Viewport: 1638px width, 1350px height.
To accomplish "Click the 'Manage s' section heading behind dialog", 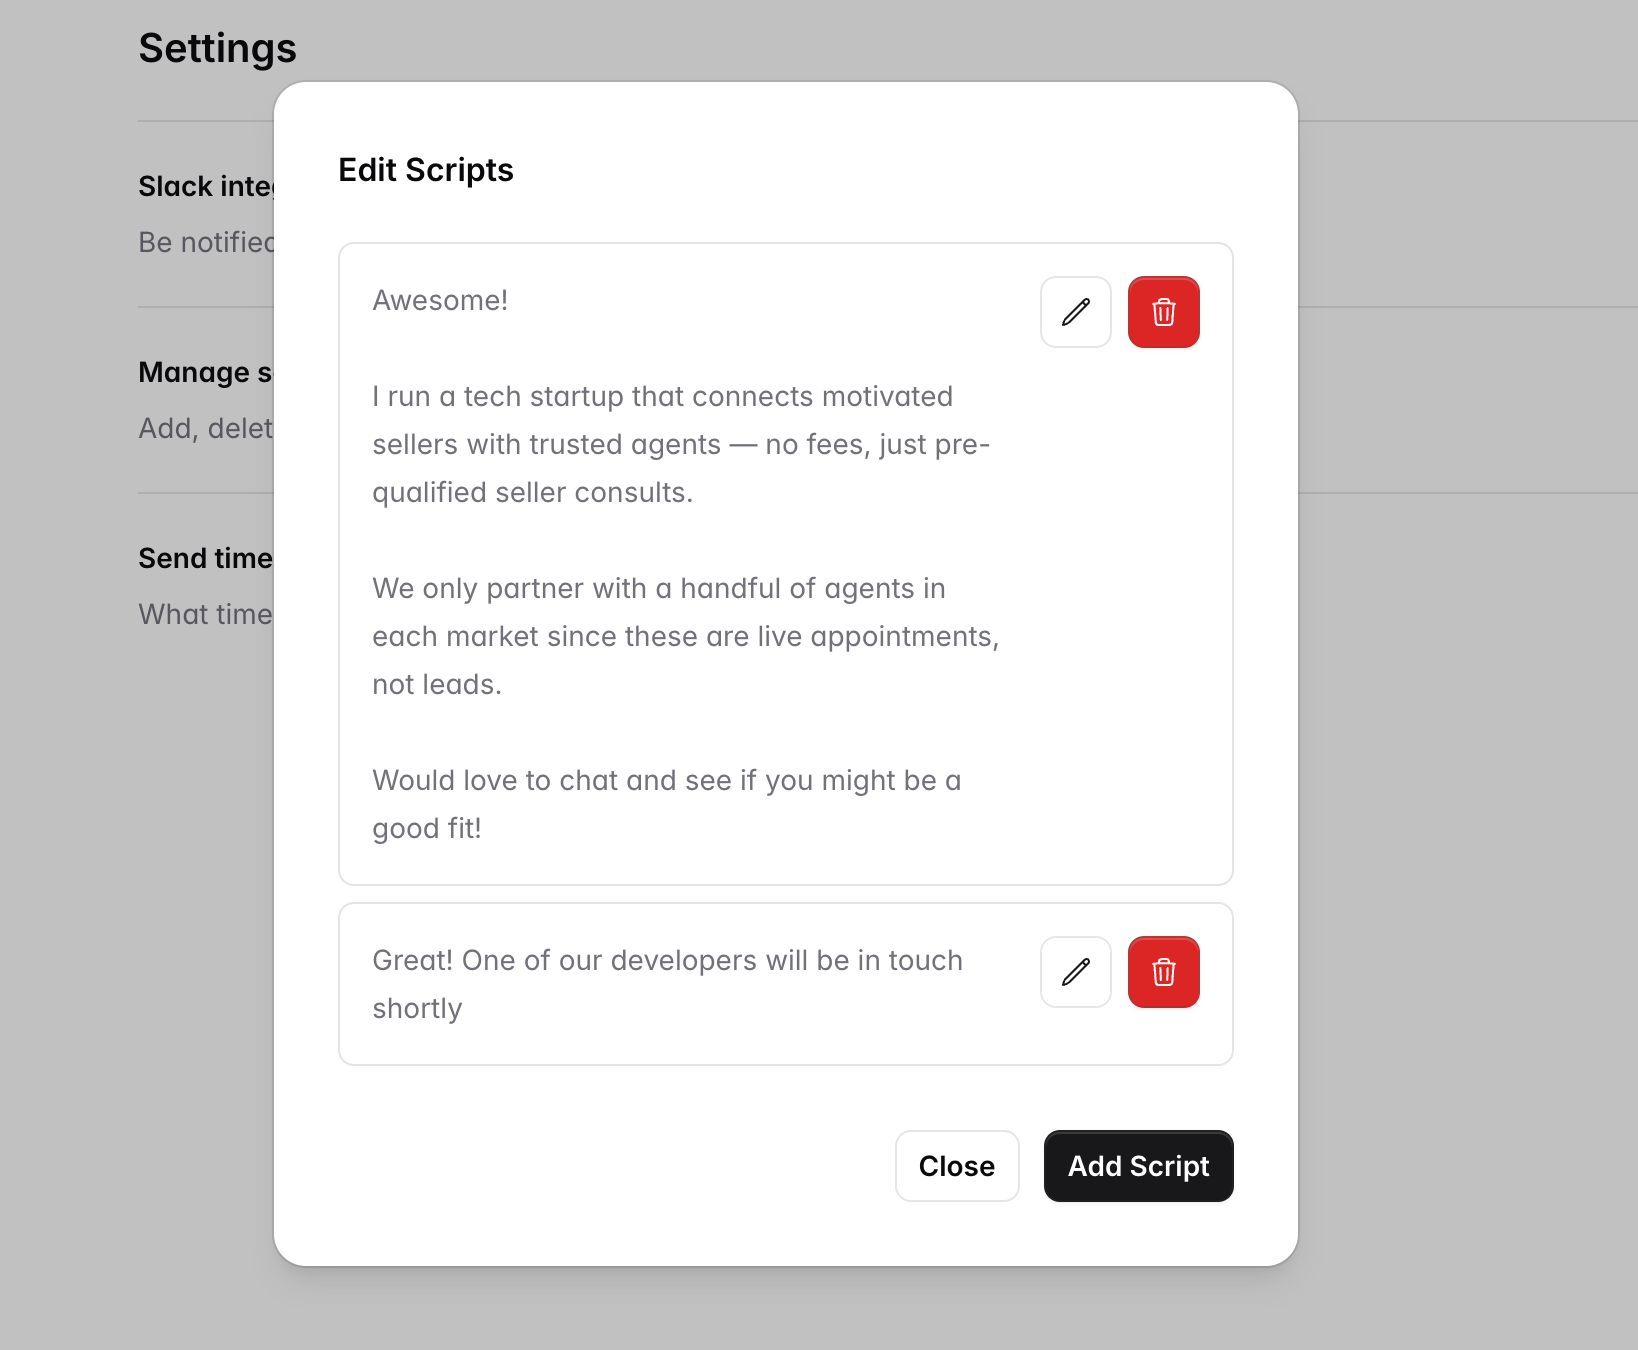I will (206, 372).
